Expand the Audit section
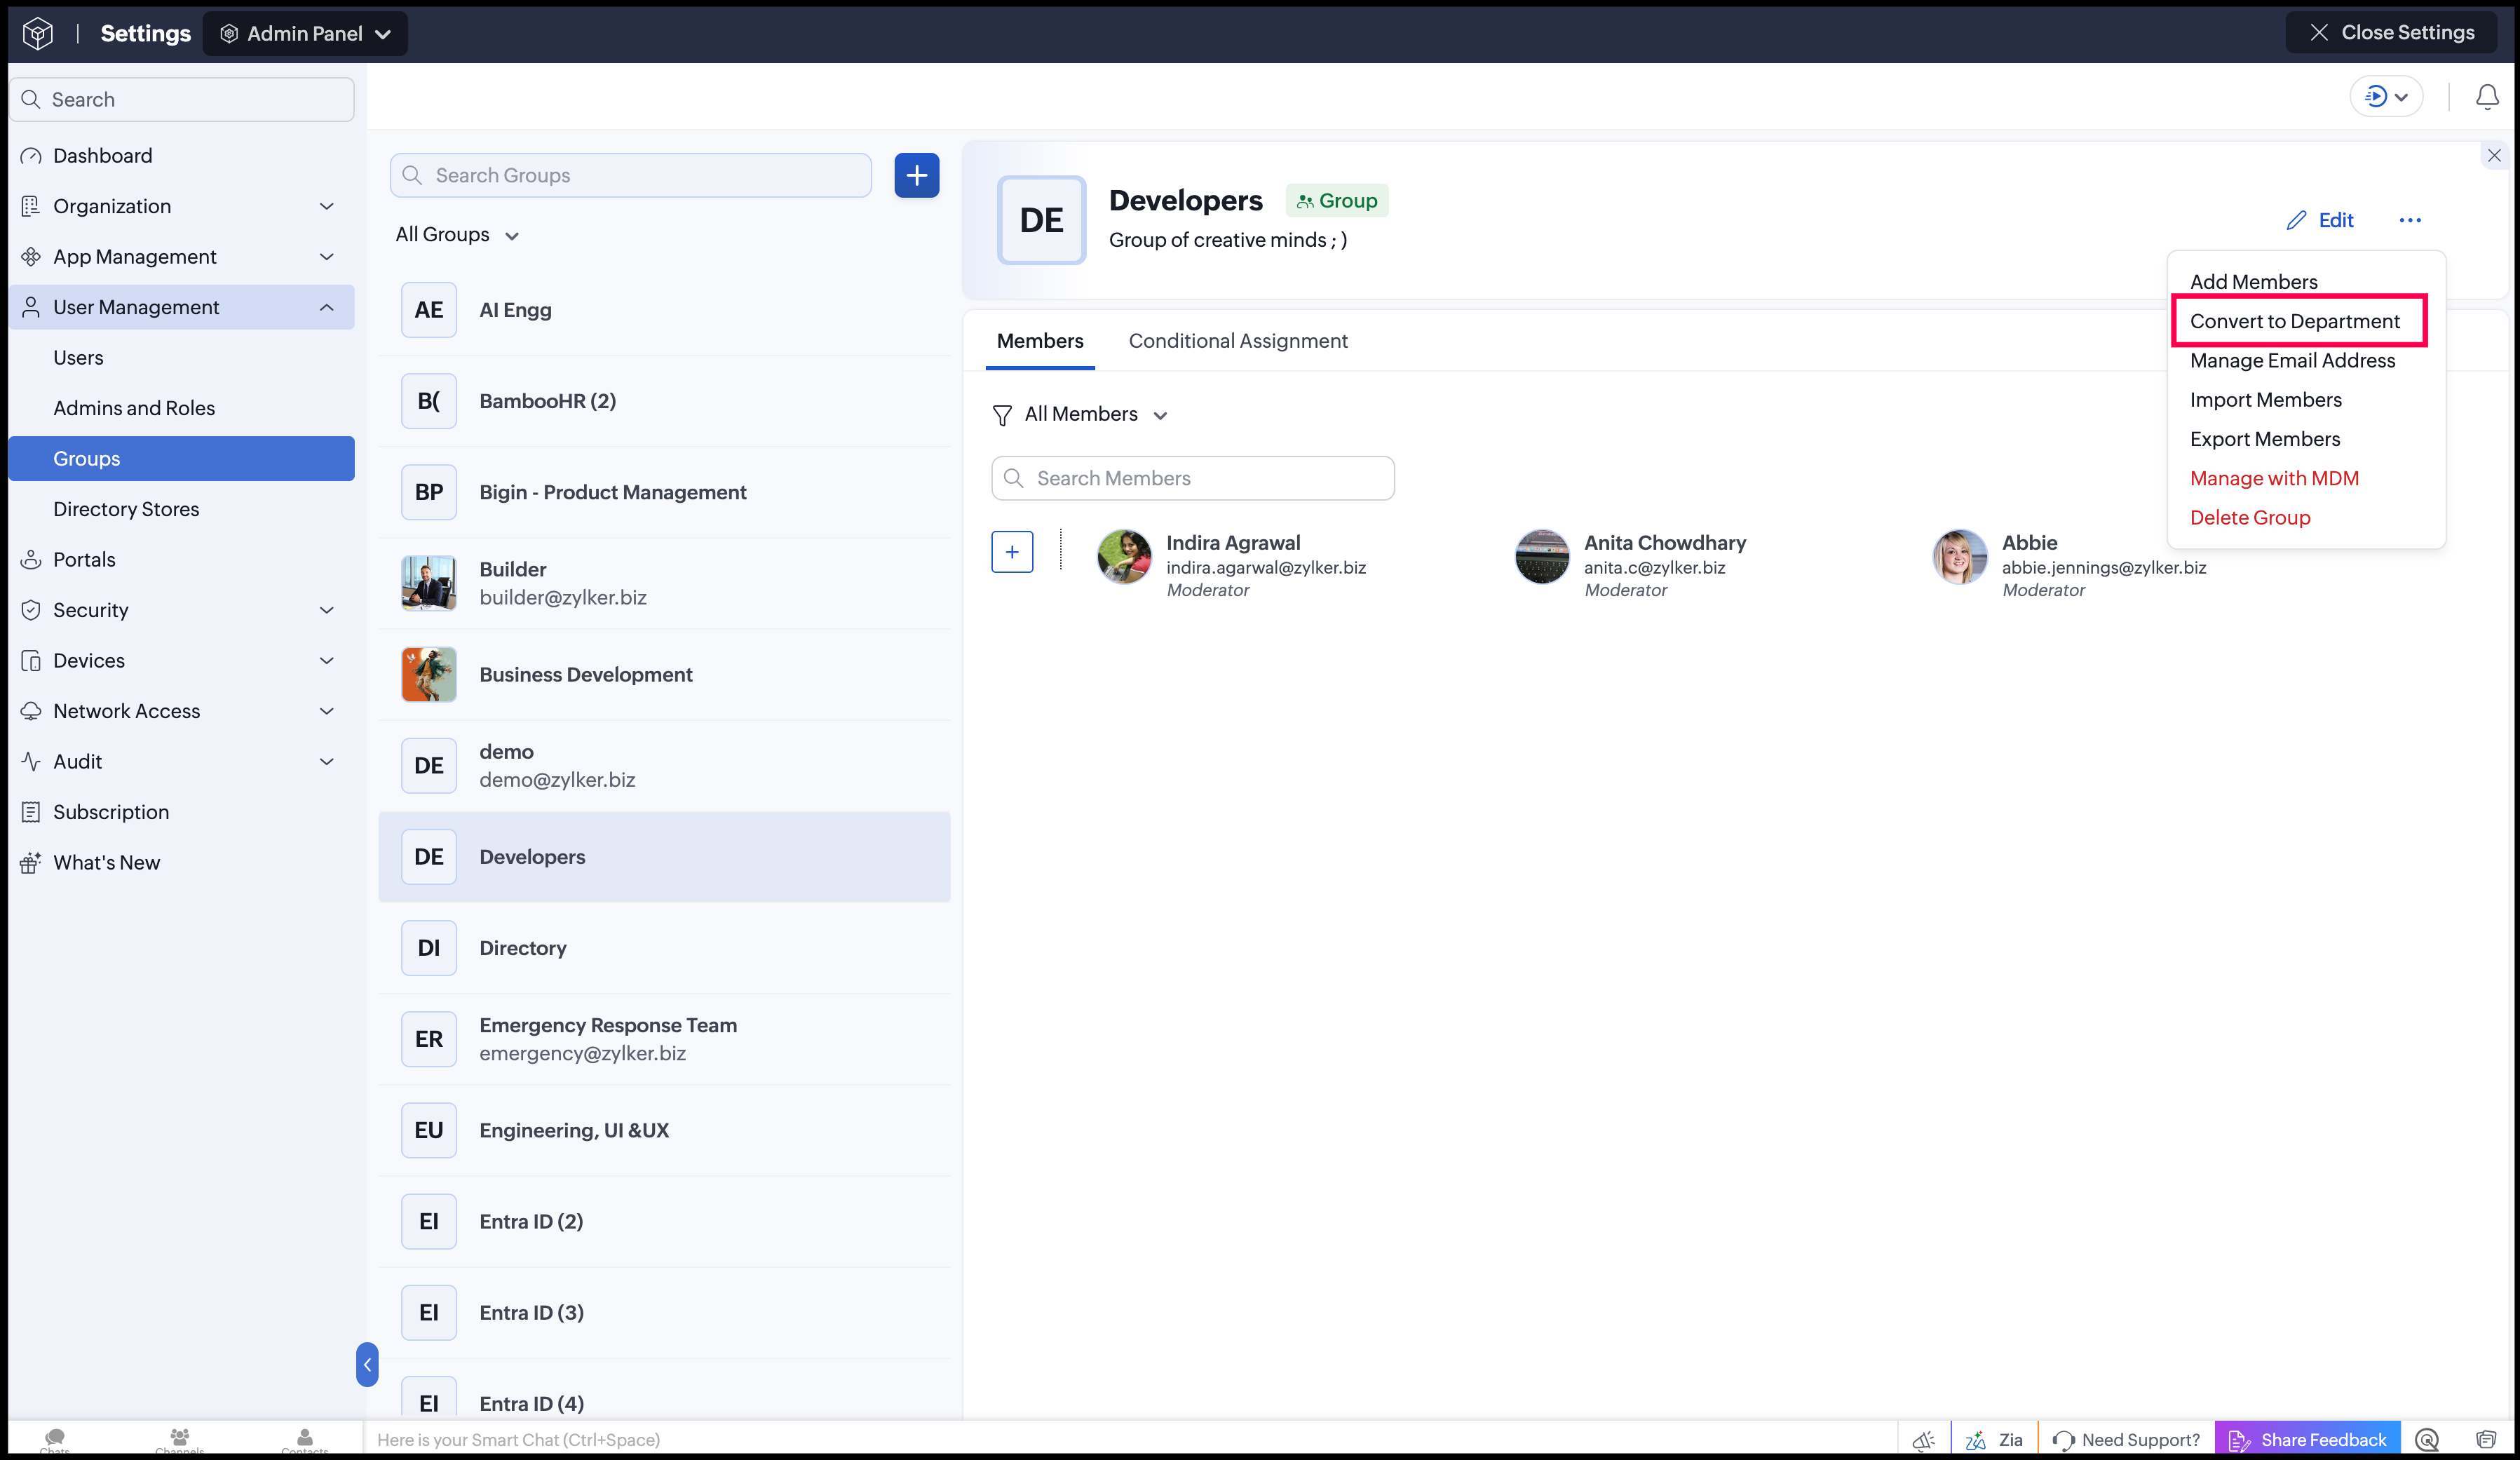The width and height of the screenshot is (2520, 1460). click(182, 762)
